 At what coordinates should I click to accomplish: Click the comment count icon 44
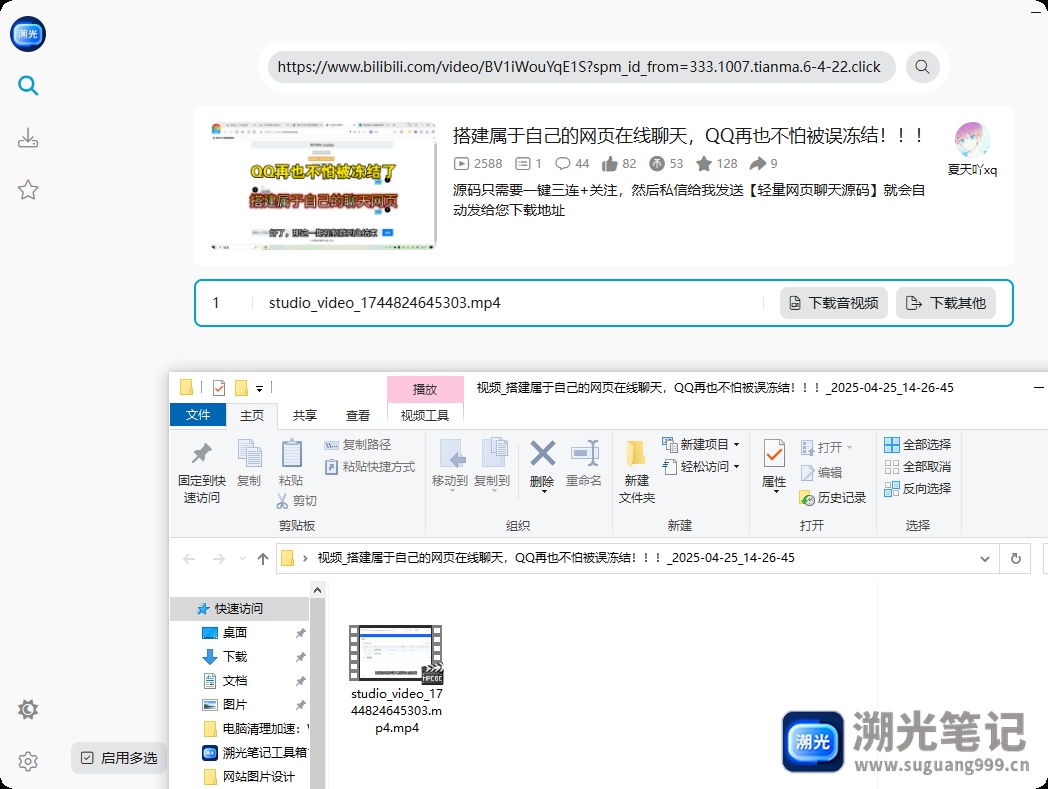click(x=563, y=164)
